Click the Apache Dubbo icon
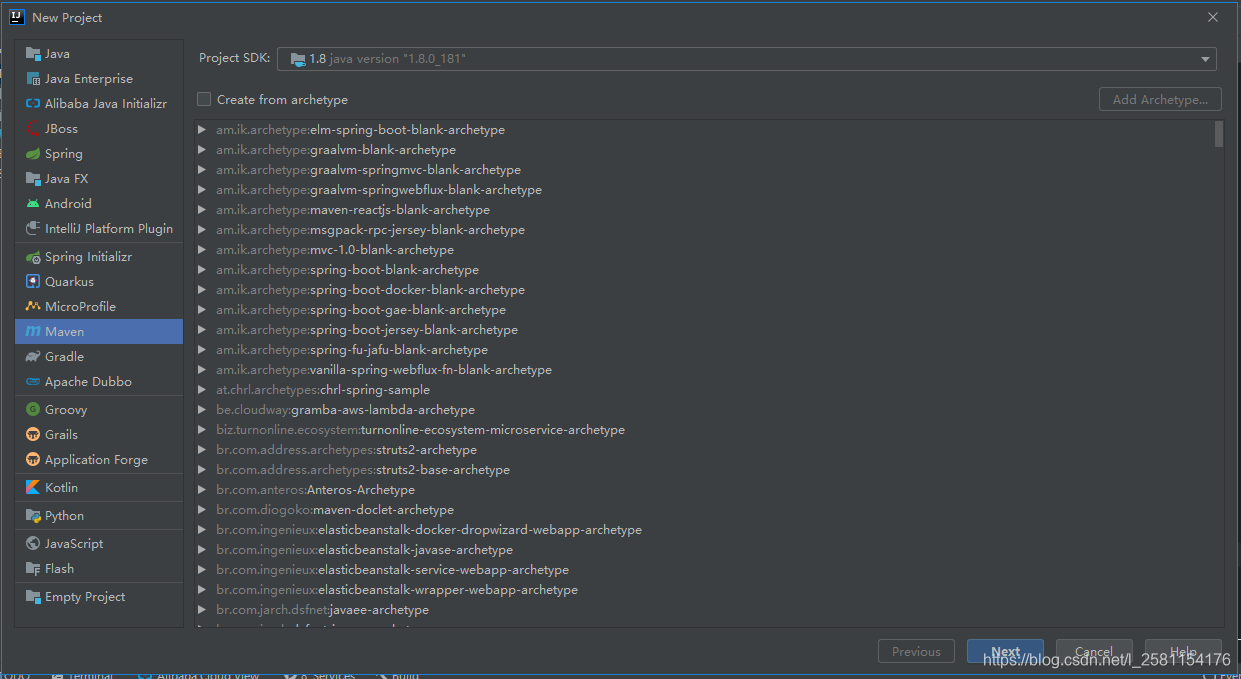The image size is (1241, 679). 33,382
